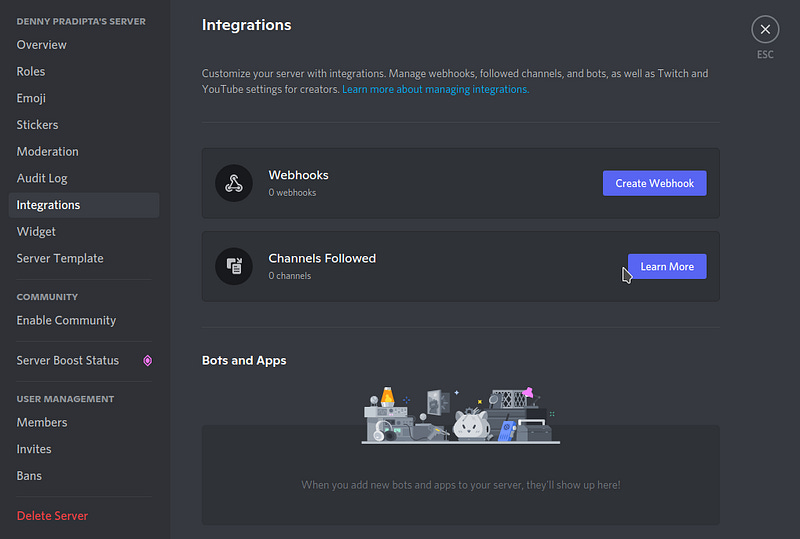800x539 pixels.
Task: Open Server Boost Status
Action: 84,360
